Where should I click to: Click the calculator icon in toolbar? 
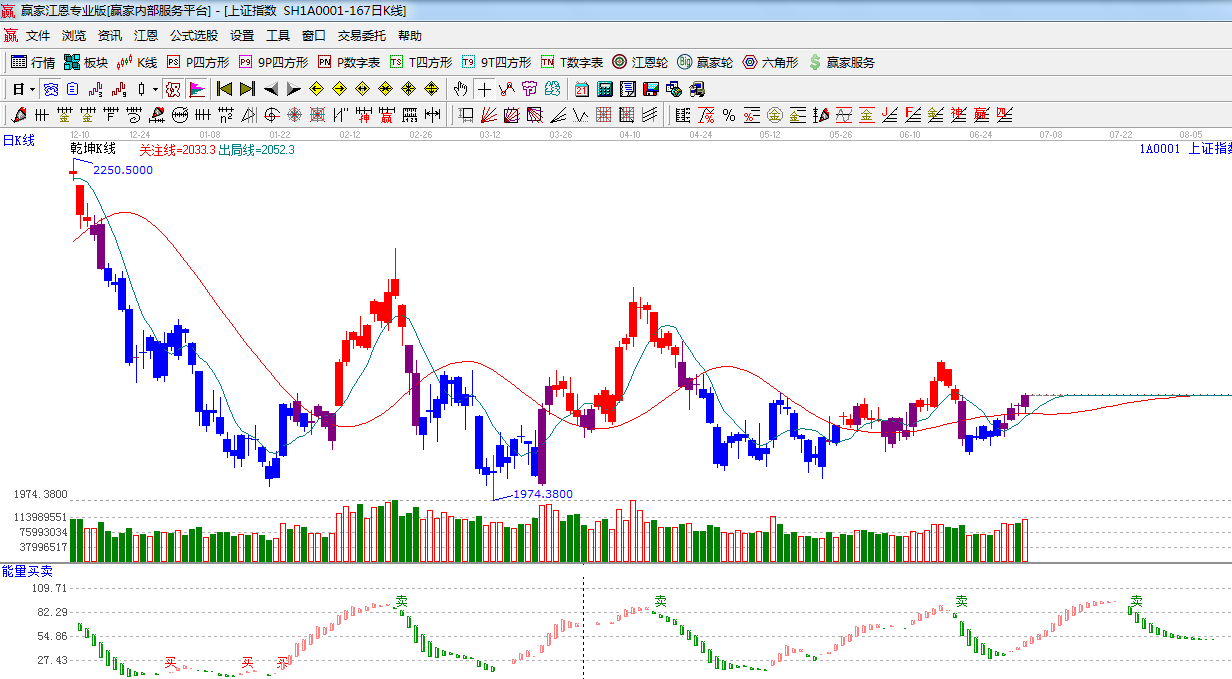tap(604, 89)
